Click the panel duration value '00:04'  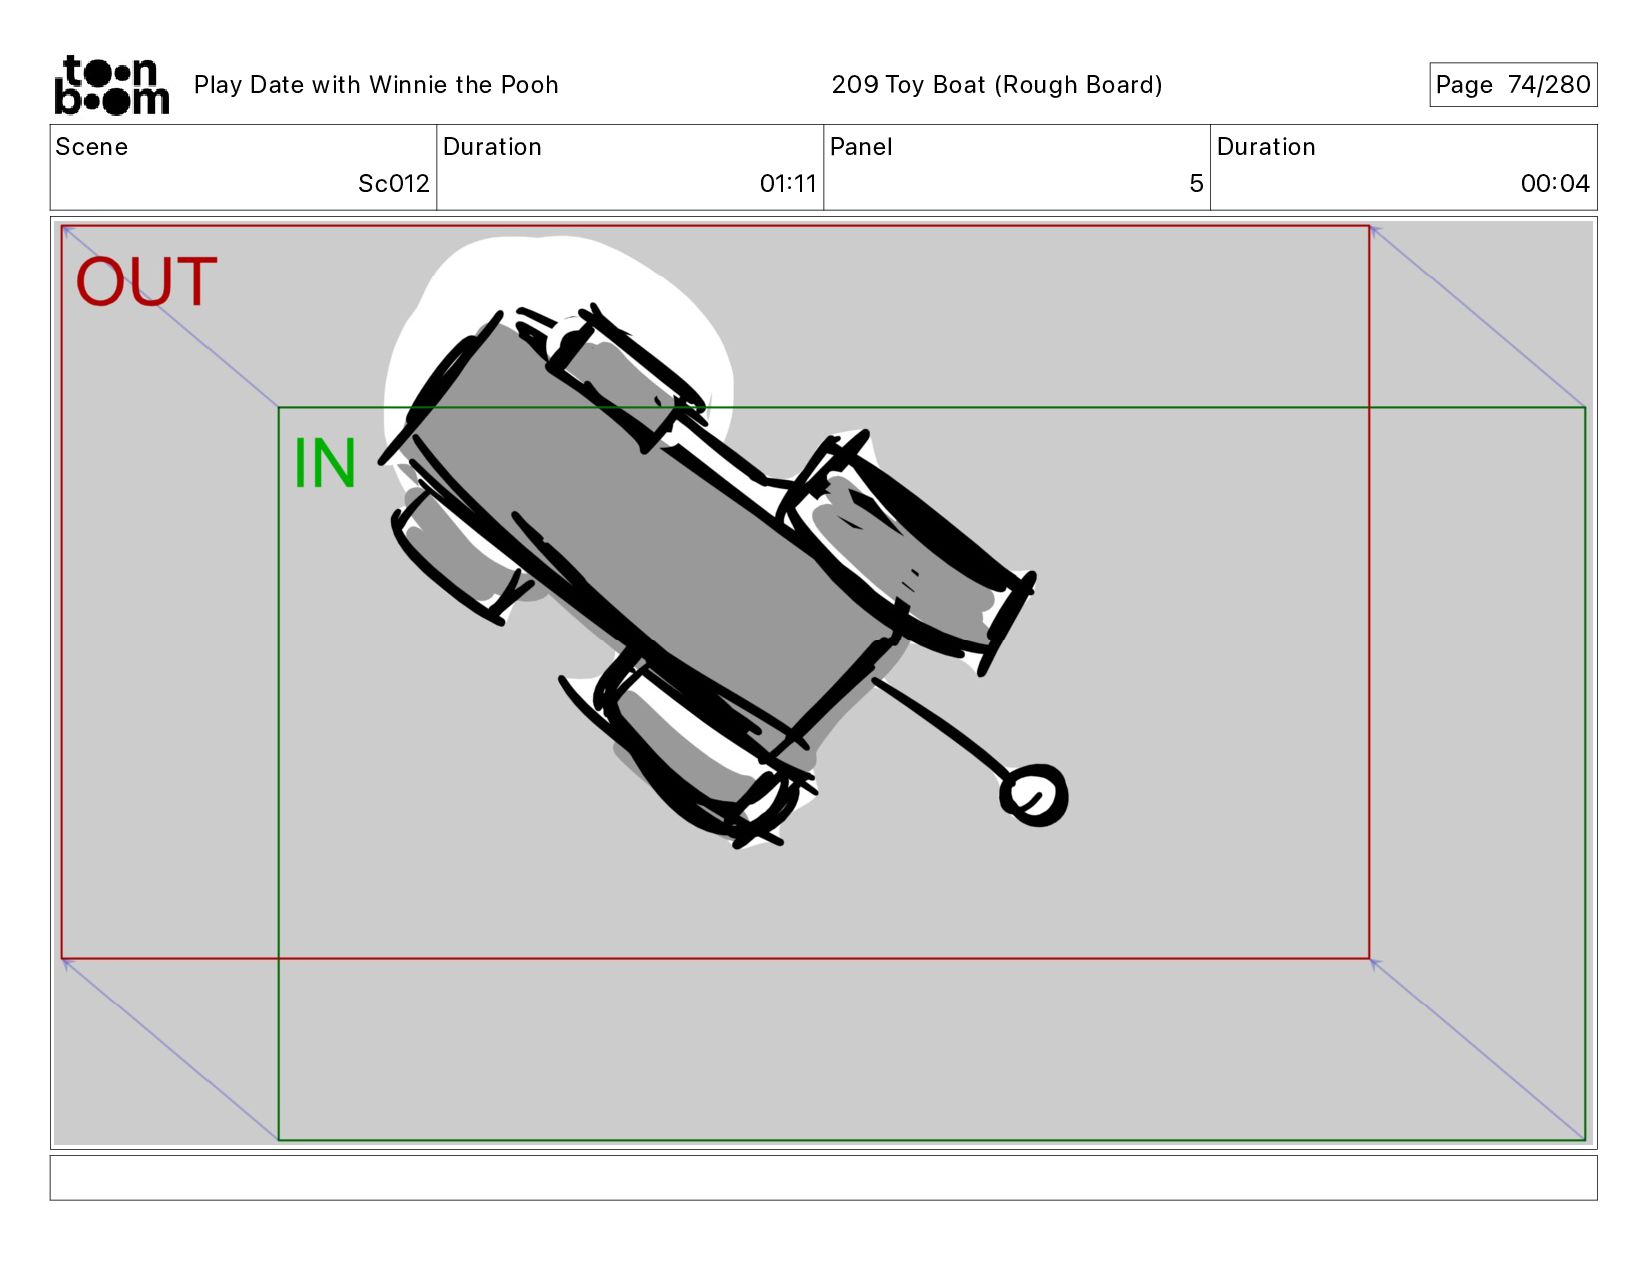pos(1555,184)
